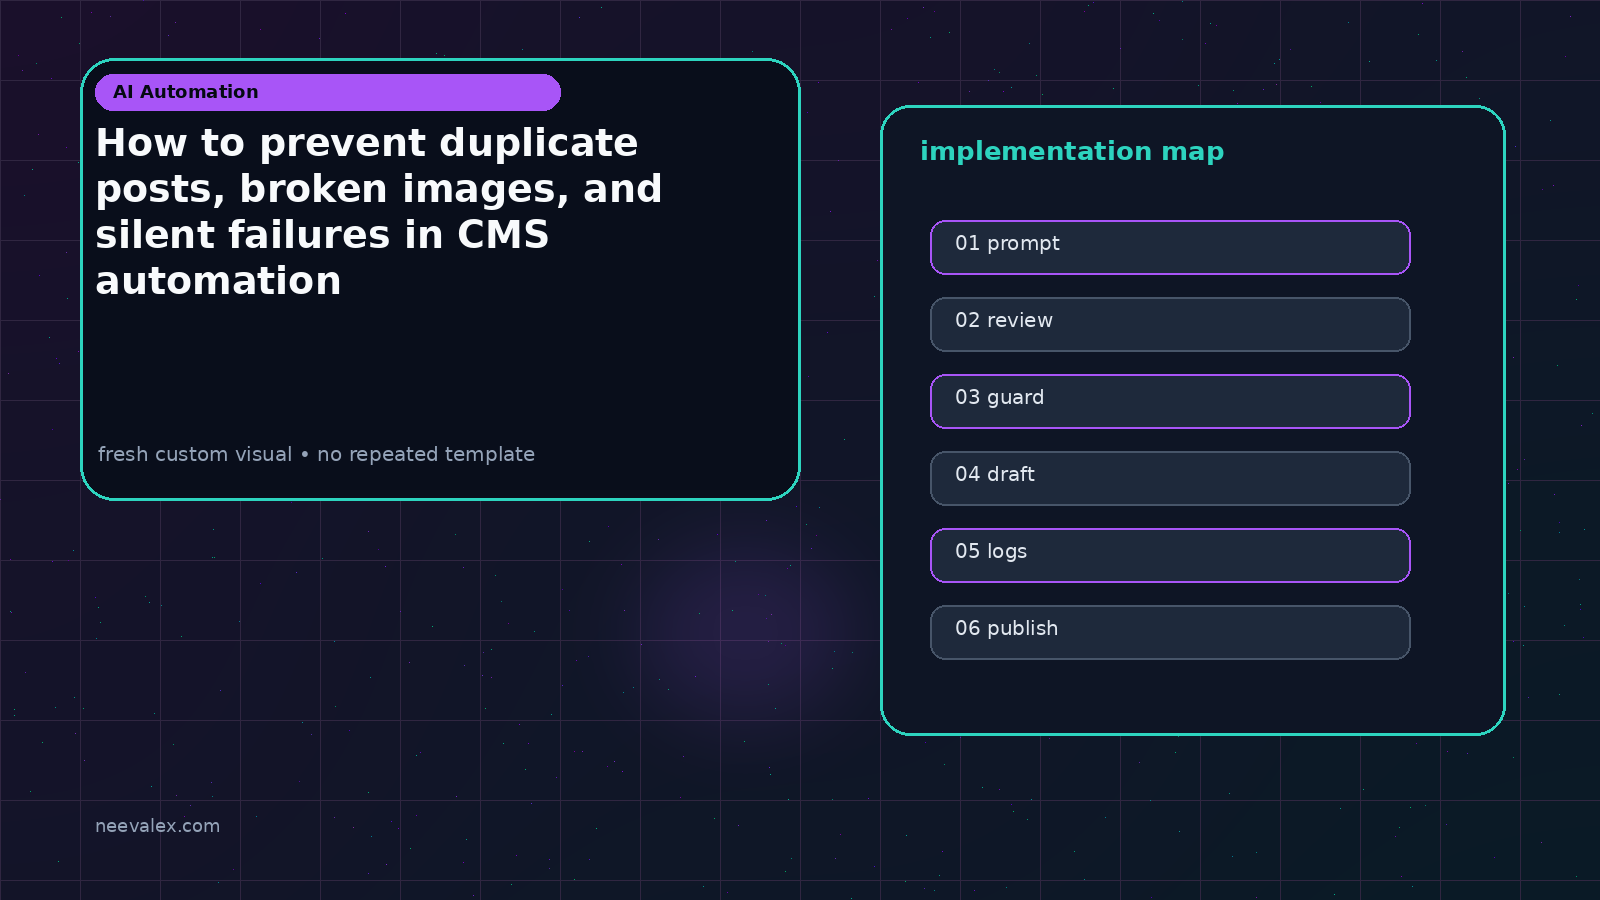Image resolution: width=1600 pixels, height=900 pixels.
Task: Click the neevalex.com site text
Action: coord(157,826)
